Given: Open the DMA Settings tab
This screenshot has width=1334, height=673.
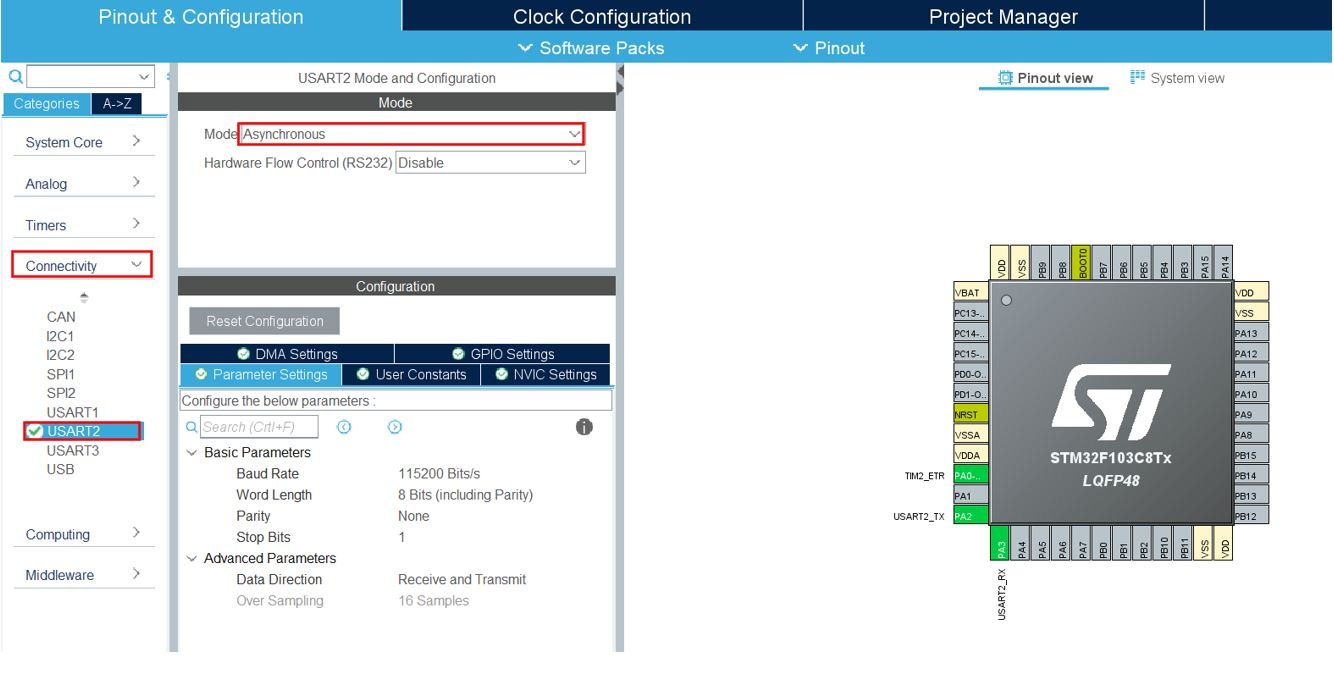Looking at the screenshot, I should (287, 354).
